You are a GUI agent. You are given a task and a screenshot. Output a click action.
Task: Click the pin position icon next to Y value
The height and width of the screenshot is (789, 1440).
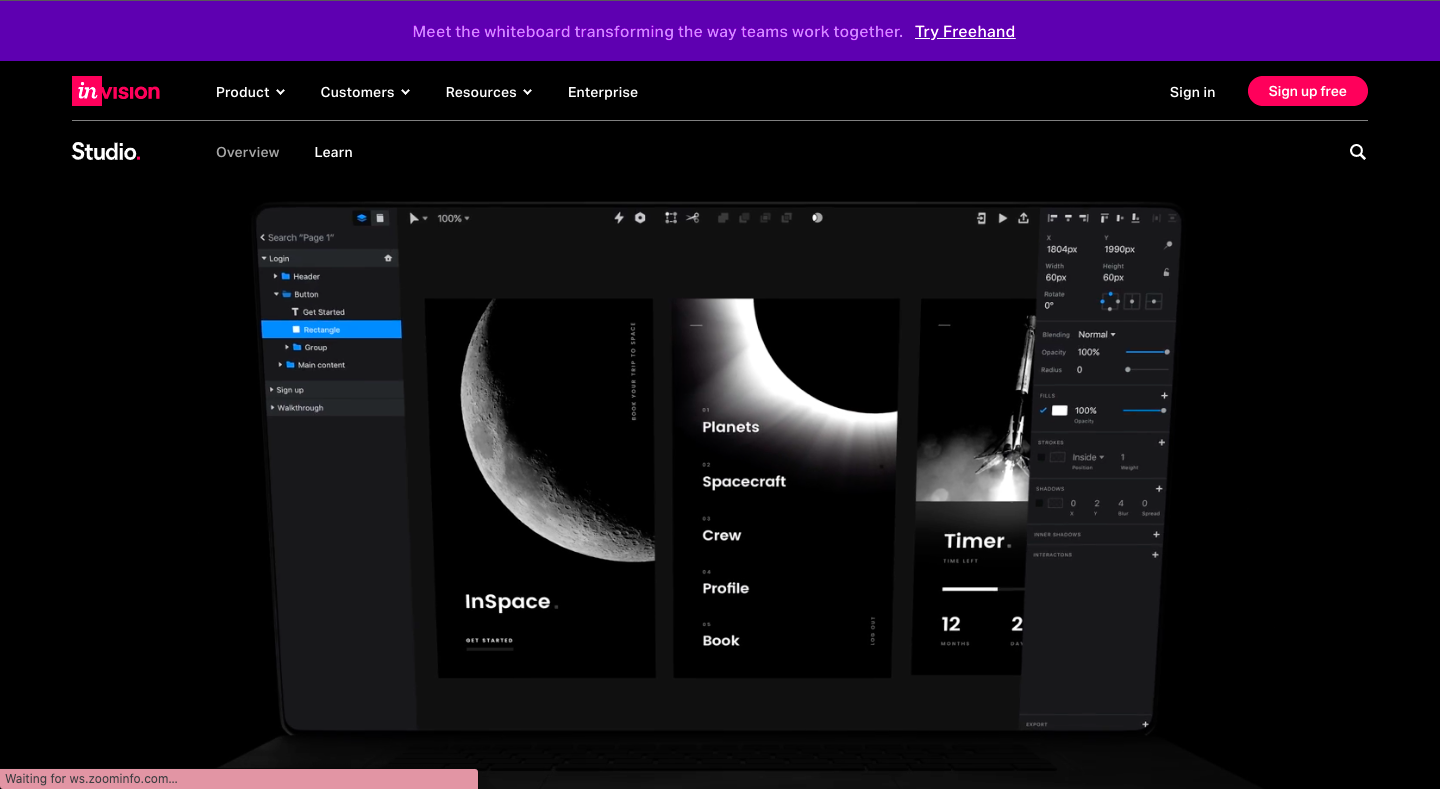pos(1168,245)
